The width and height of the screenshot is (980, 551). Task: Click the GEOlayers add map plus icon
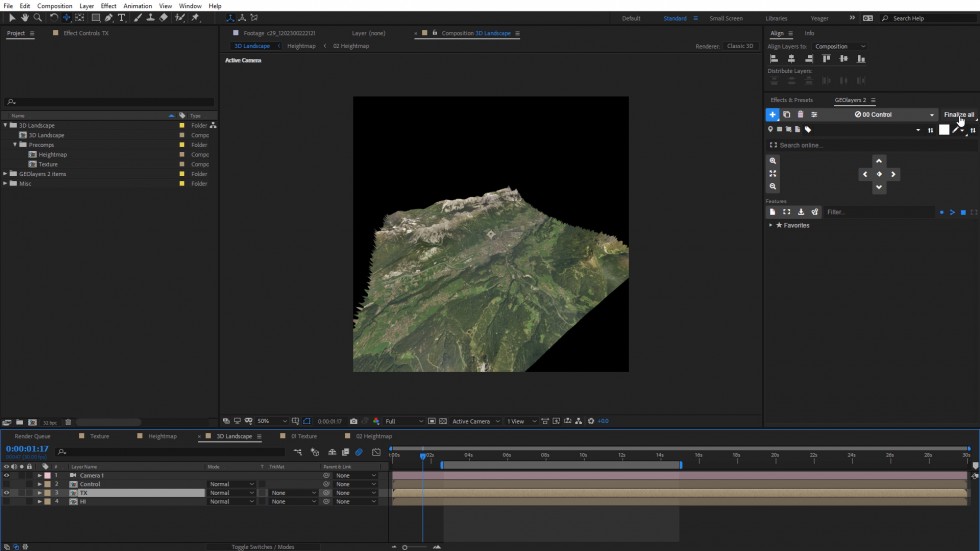(x=773, y=115)
